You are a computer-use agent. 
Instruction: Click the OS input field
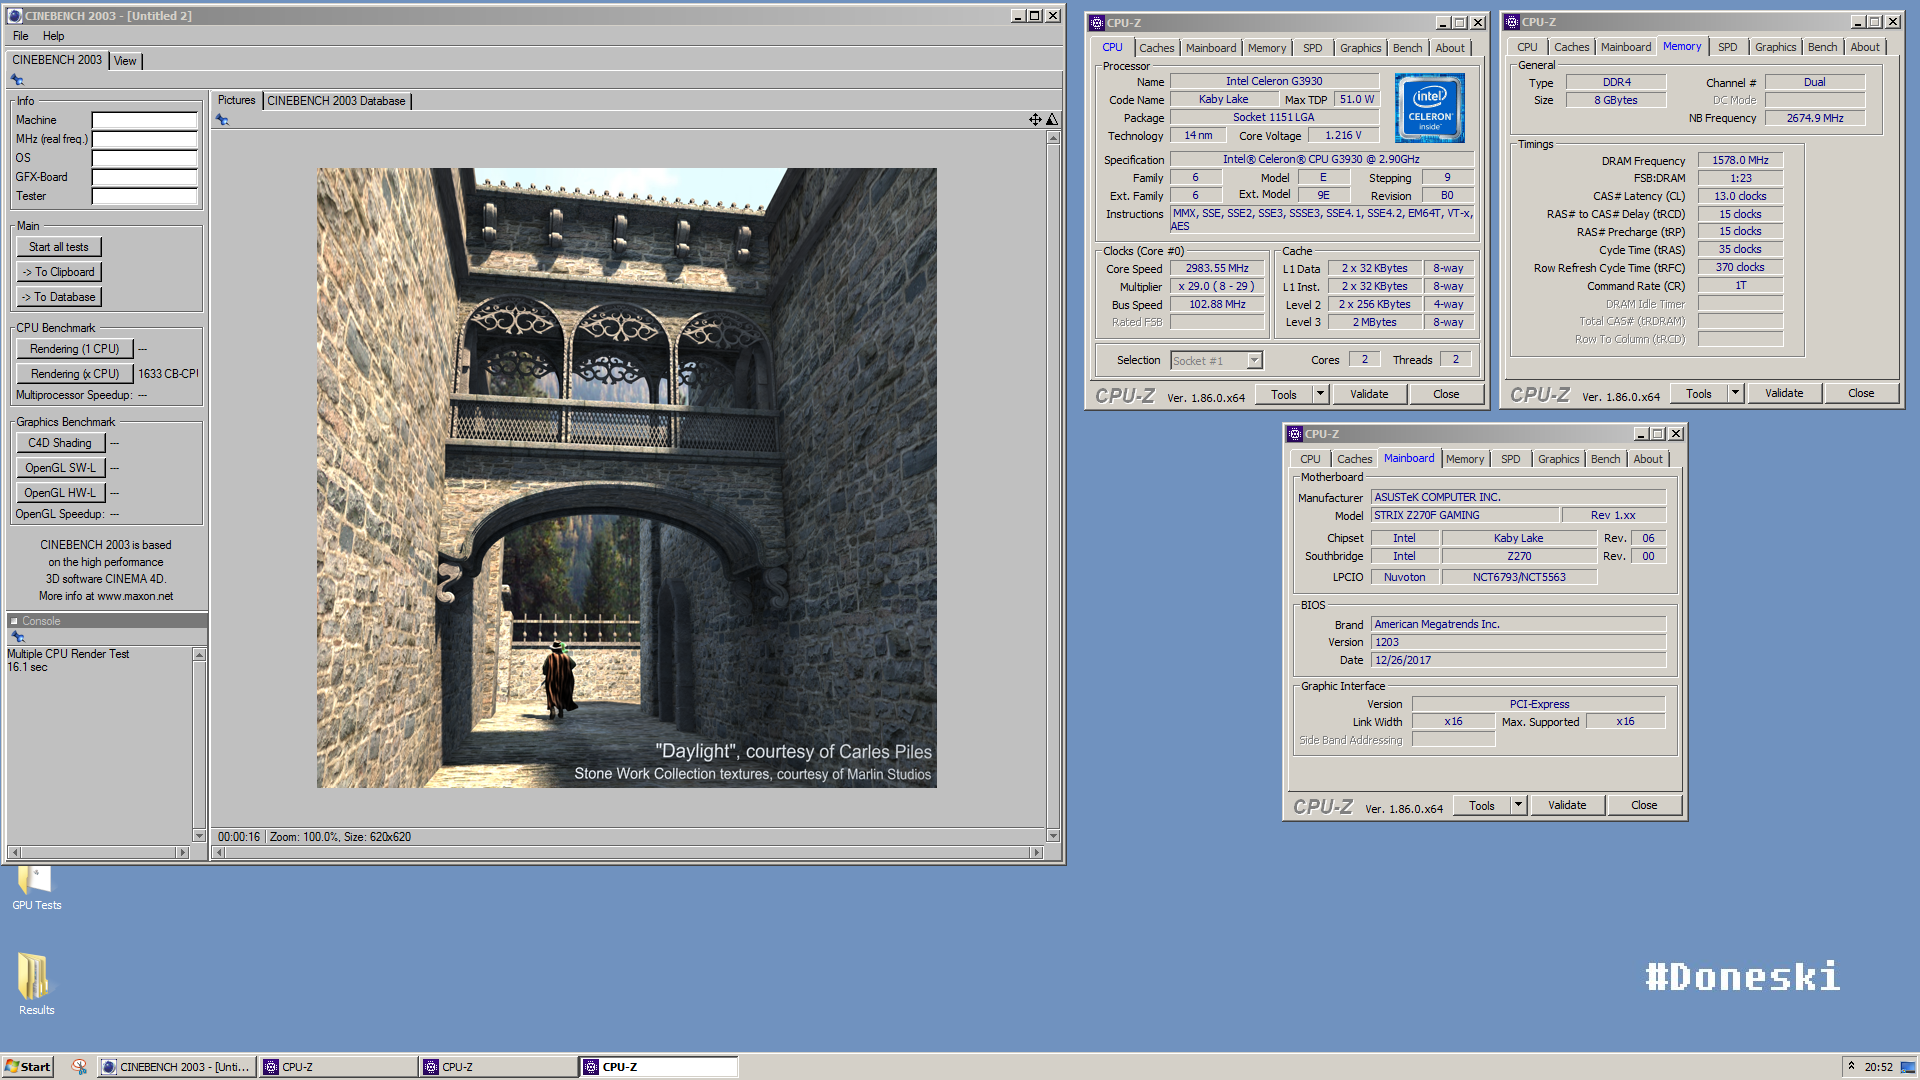click(x=145, y=158)
